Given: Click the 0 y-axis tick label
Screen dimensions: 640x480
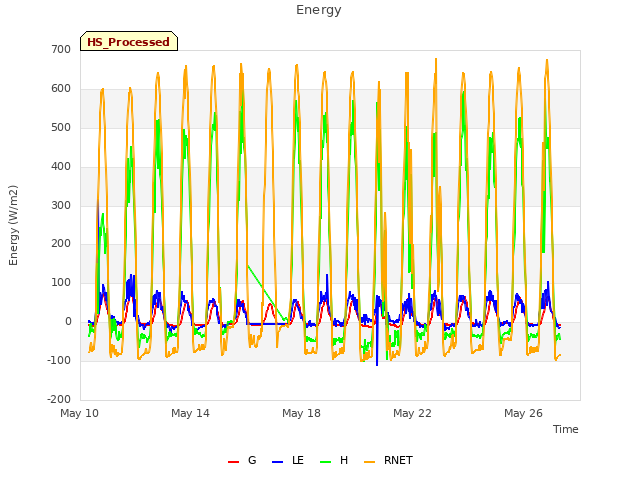Looking at the screenshot, I should tap(68, 322).
